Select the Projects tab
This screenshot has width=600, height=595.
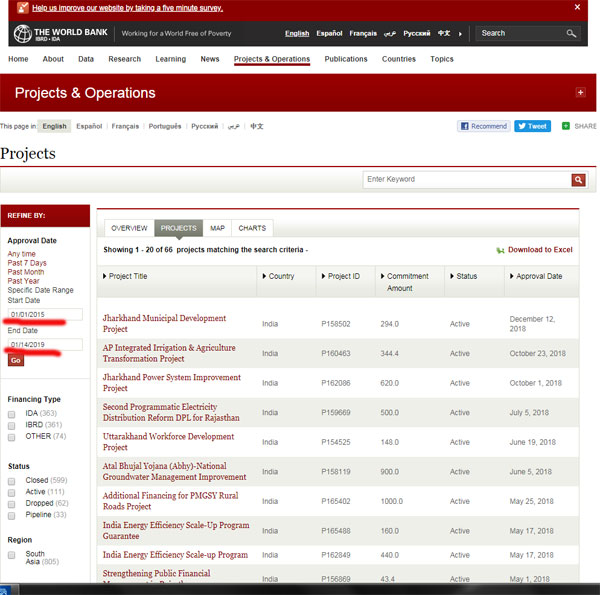point(178,228)
